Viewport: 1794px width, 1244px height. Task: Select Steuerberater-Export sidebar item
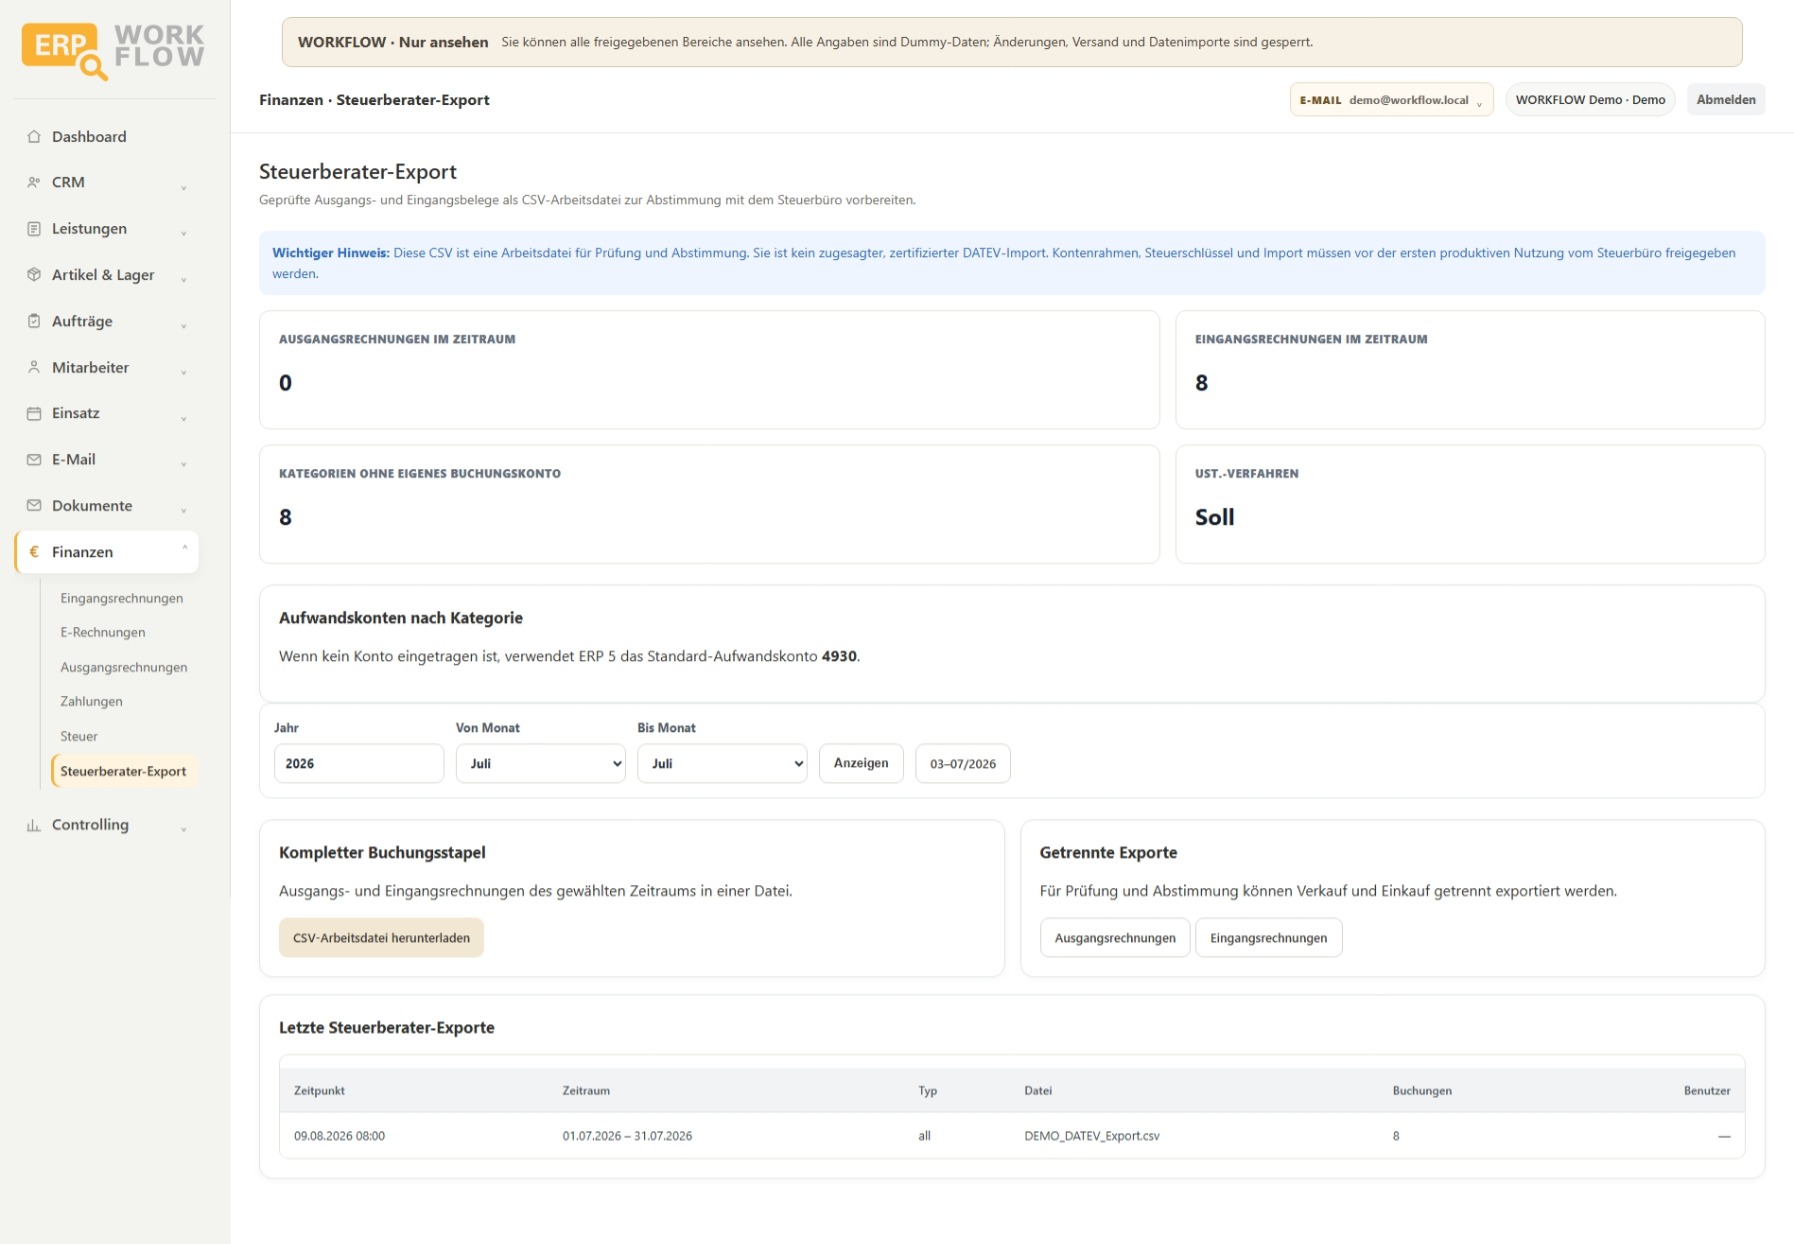pyautogui.click(x=124, y=771)
